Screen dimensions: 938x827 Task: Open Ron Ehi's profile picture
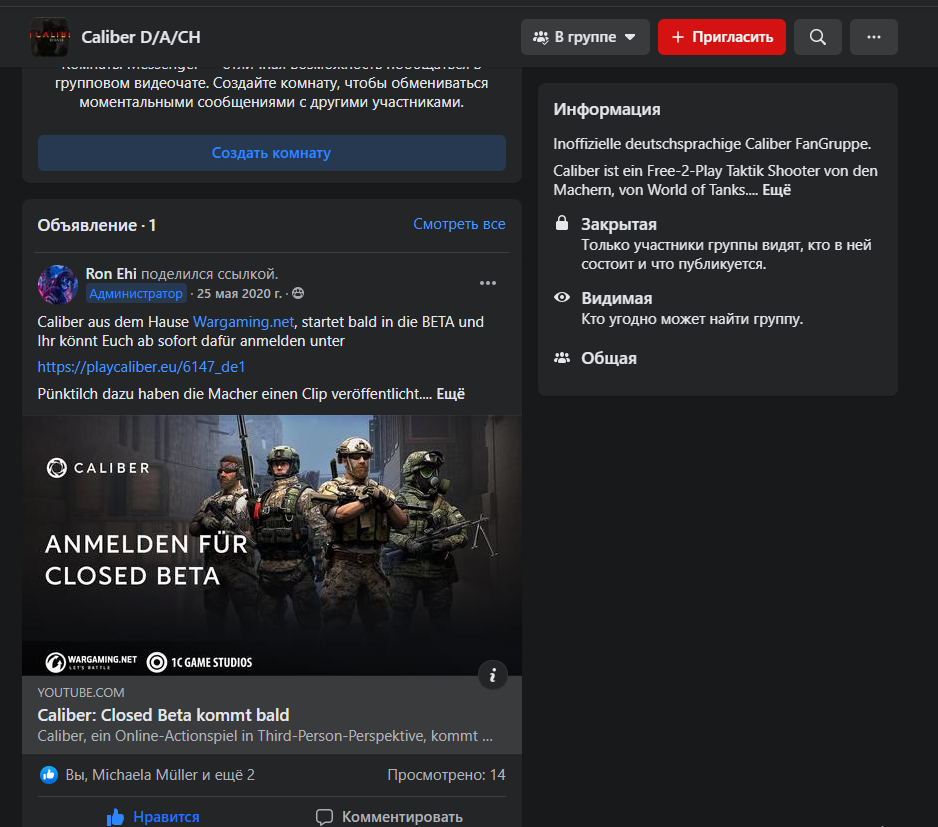pos(57,284)
